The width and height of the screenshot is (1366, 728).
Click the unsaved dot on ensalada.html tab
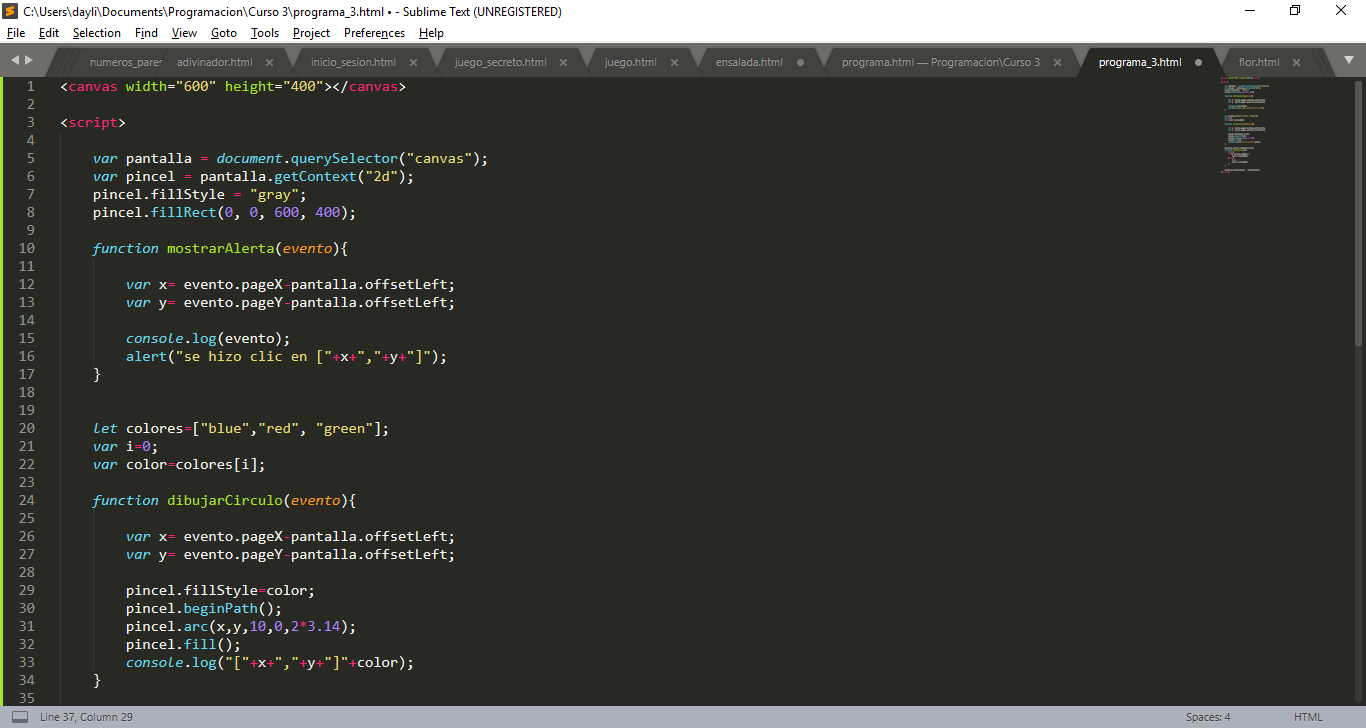[800, 62]
